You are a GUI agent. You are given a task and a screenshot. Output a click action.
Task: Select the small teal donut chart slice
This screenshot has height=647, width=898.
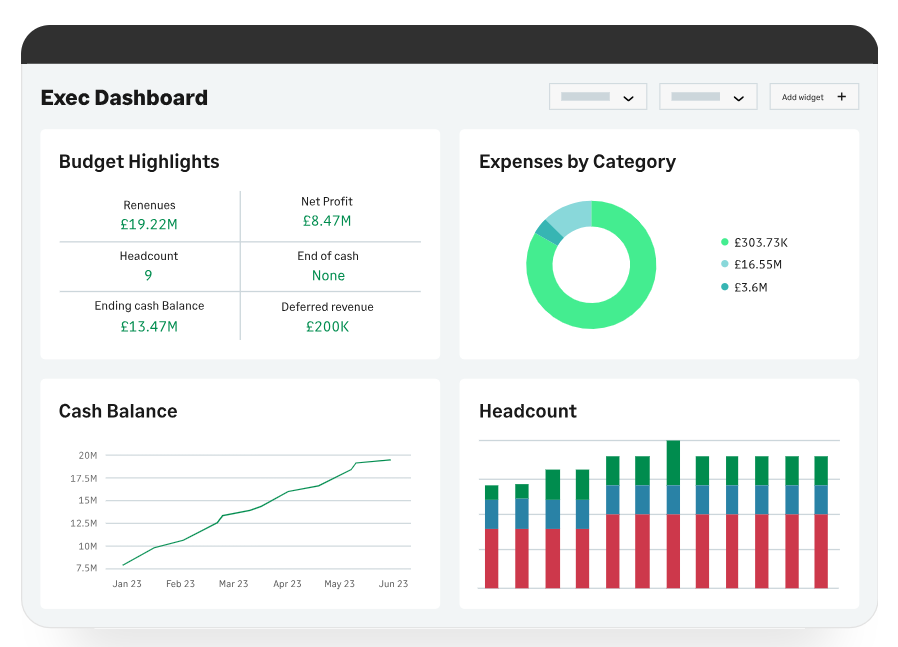point(545,232)
